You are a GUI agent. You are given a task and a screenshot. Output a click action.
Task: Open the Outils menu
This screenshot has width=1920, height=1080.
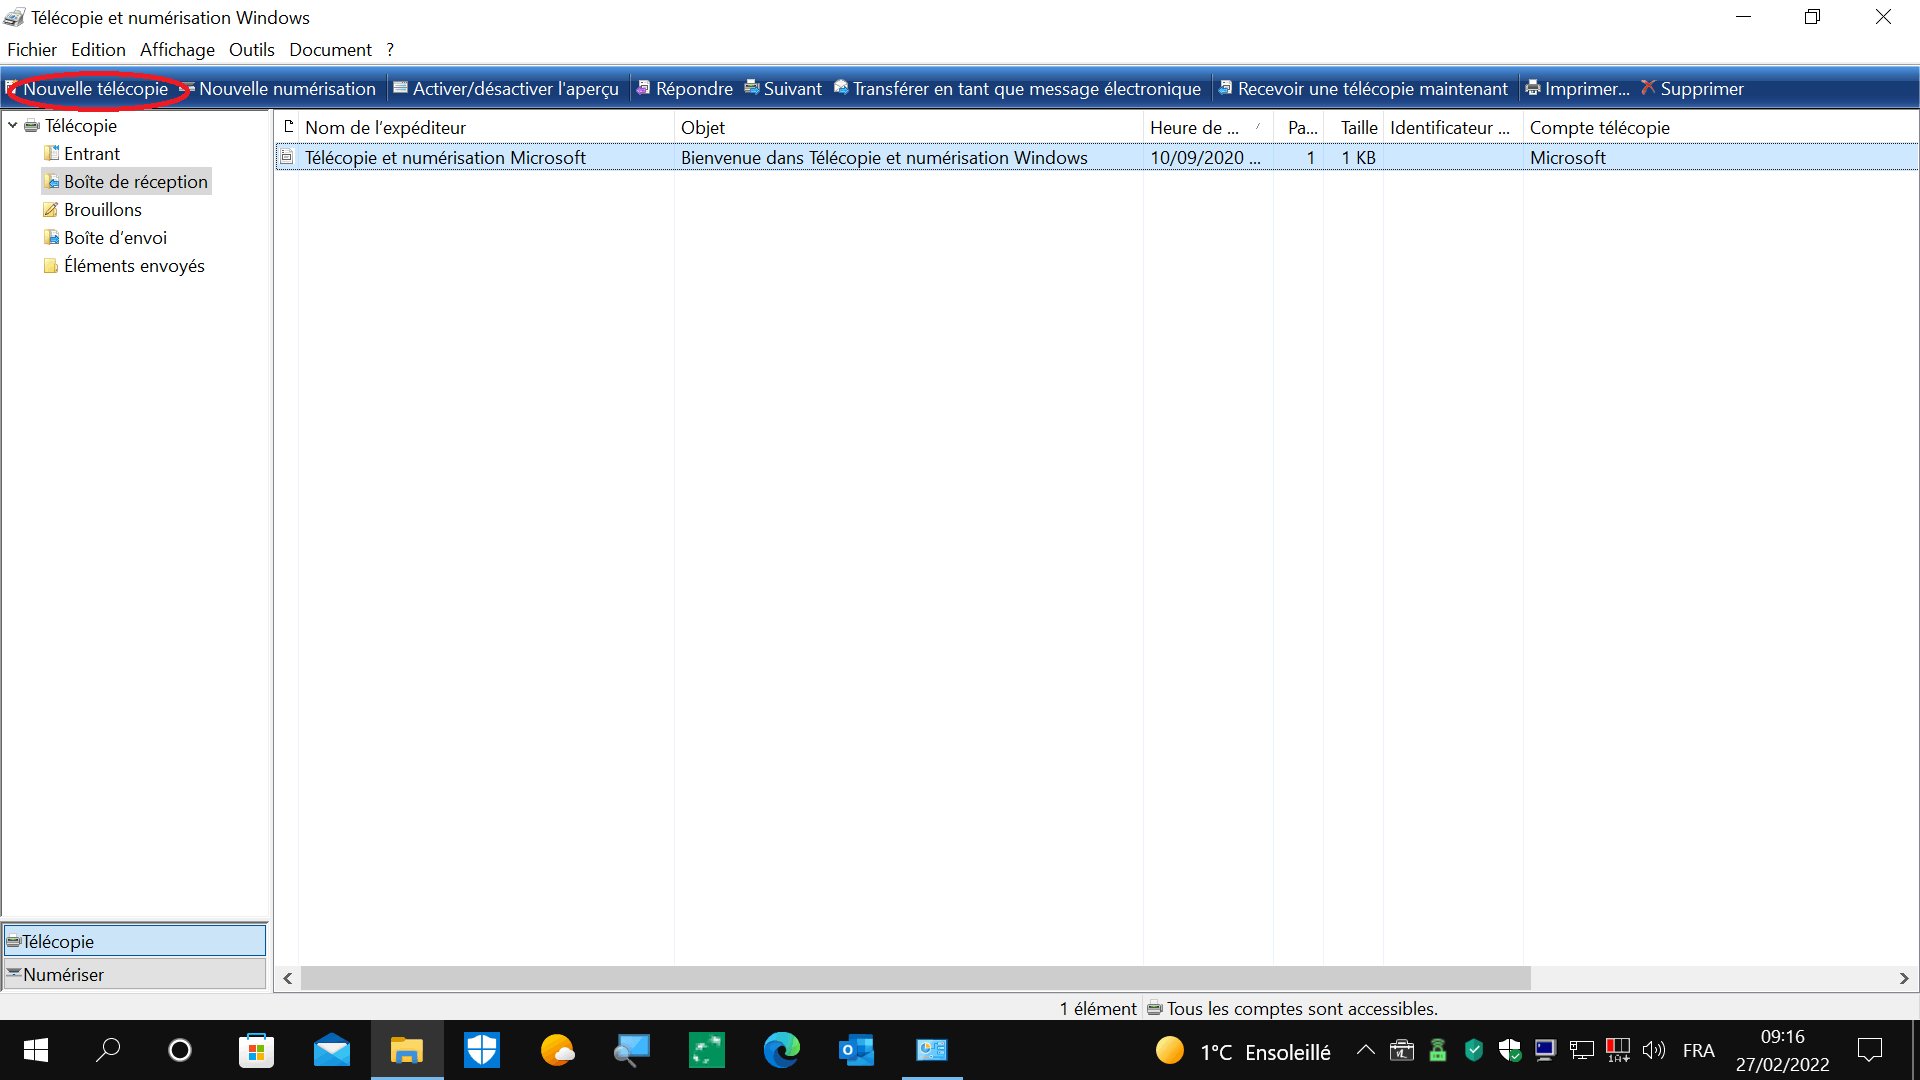(x=251, y=50)
